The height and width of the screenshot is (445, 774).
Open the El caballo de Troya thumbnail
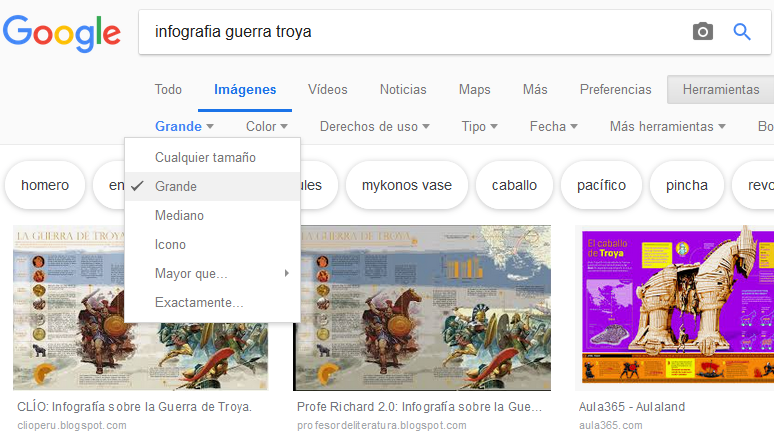[x=676, y=307]
